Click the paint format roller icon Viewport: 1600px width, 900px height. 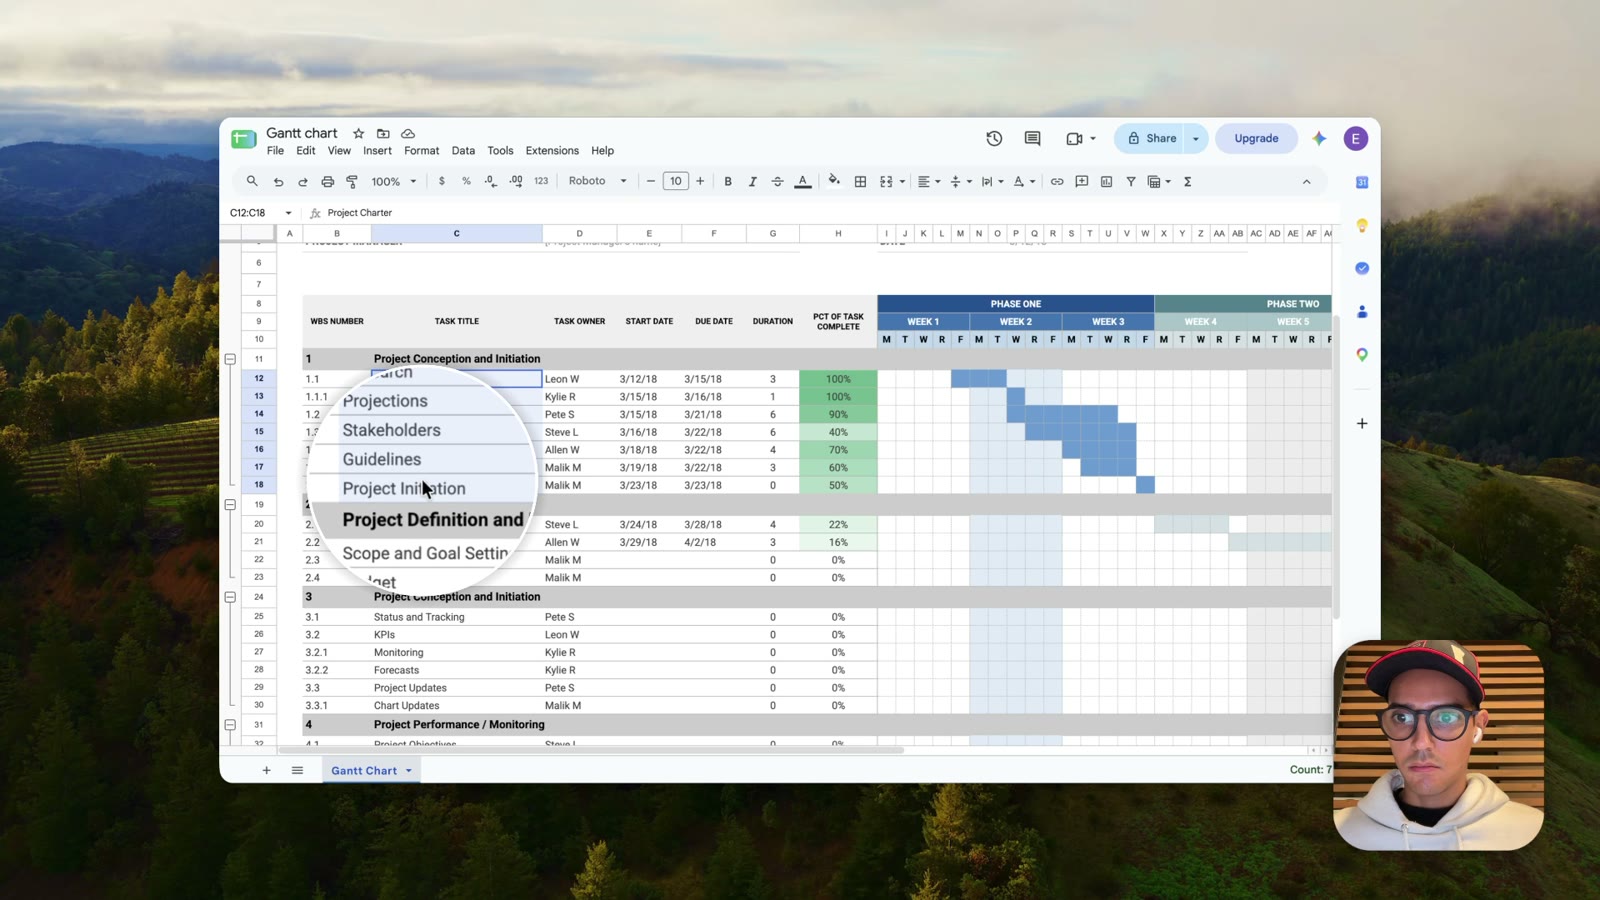click(x=352, y=181)
